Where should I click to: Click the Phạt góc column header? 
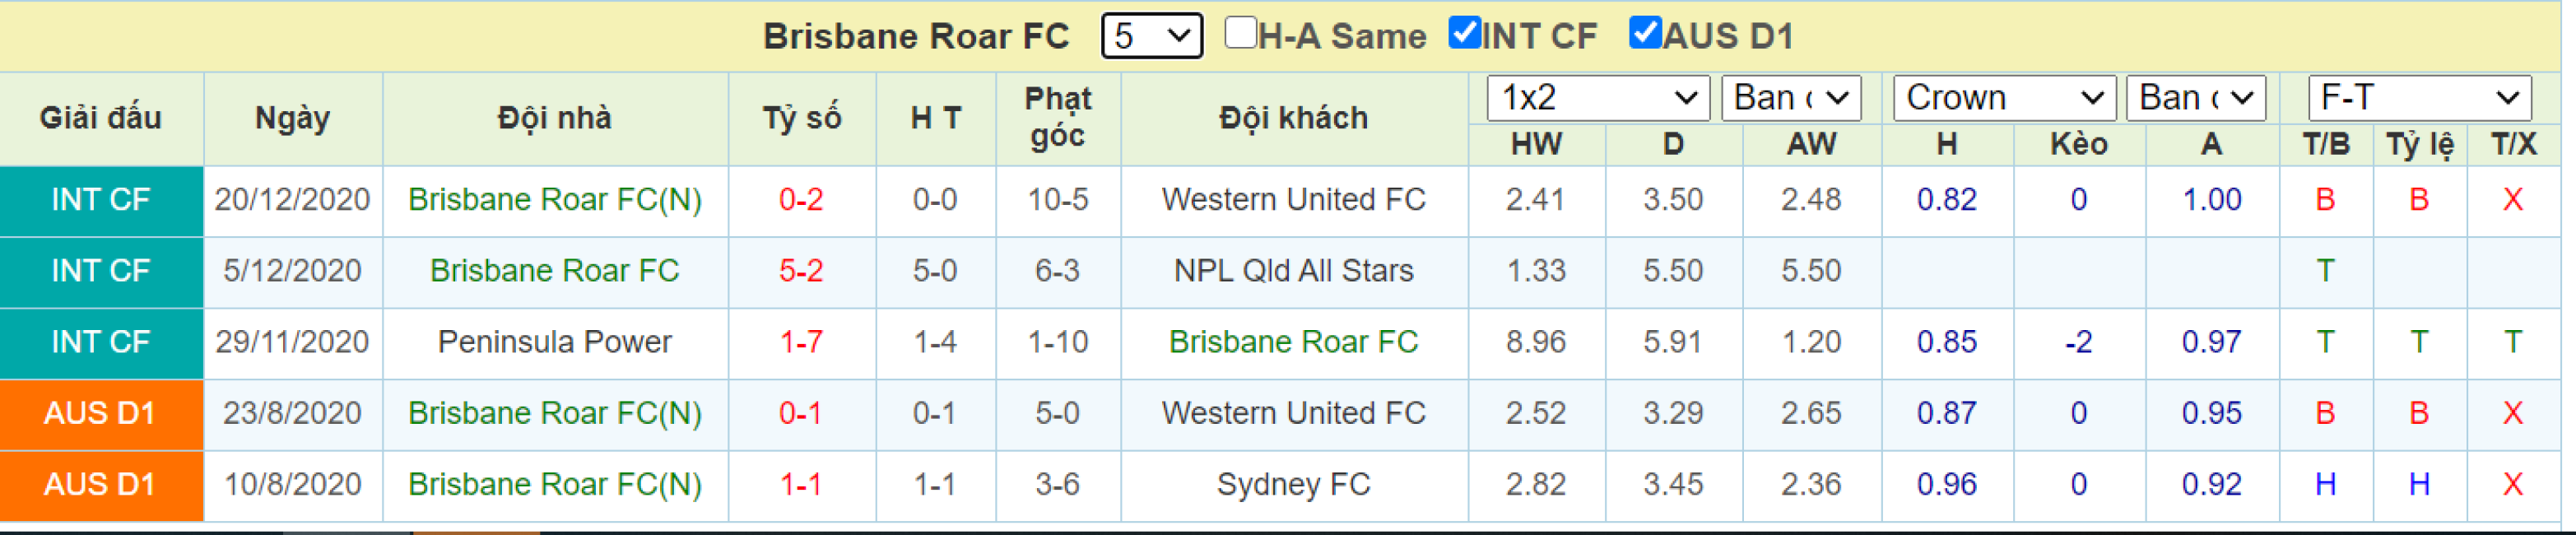coord(1058,117)
